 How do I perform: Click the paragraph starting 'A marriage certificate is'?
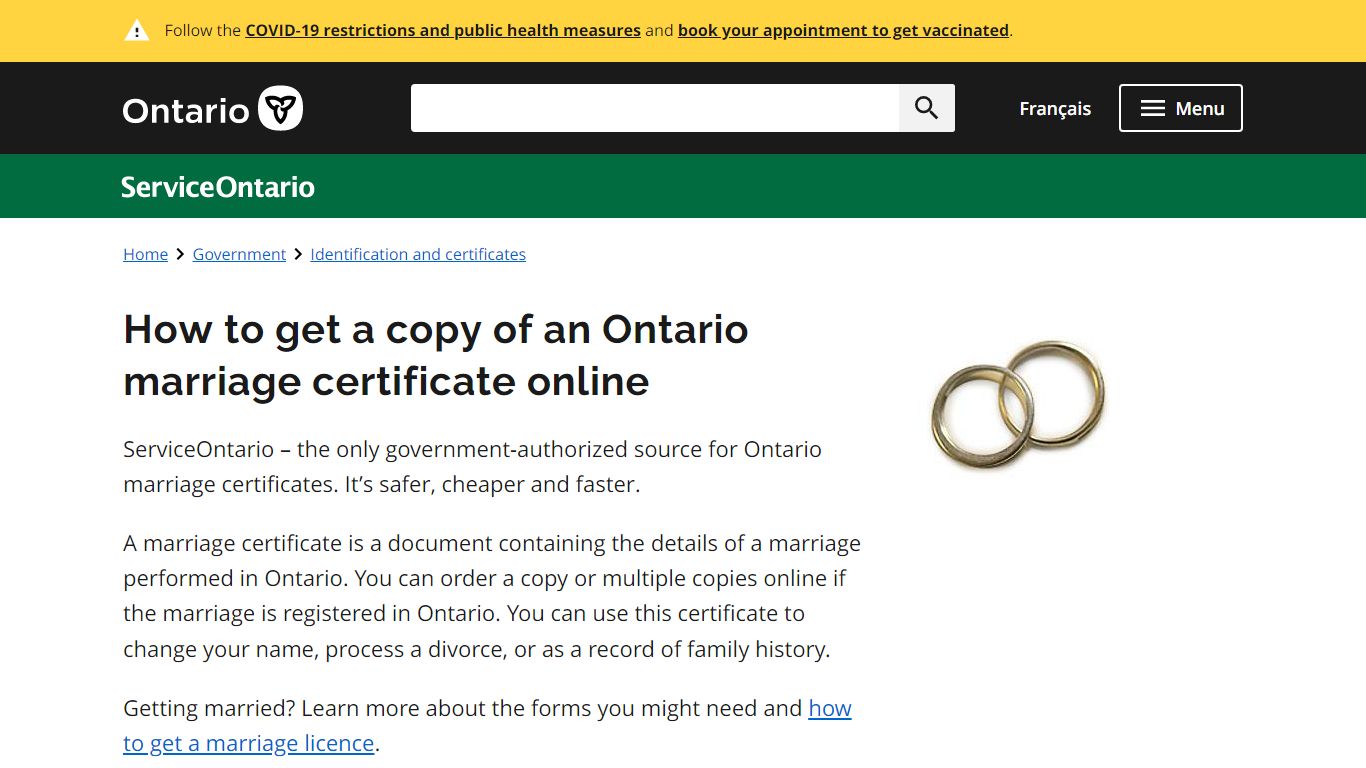click(x=492, y=596)
